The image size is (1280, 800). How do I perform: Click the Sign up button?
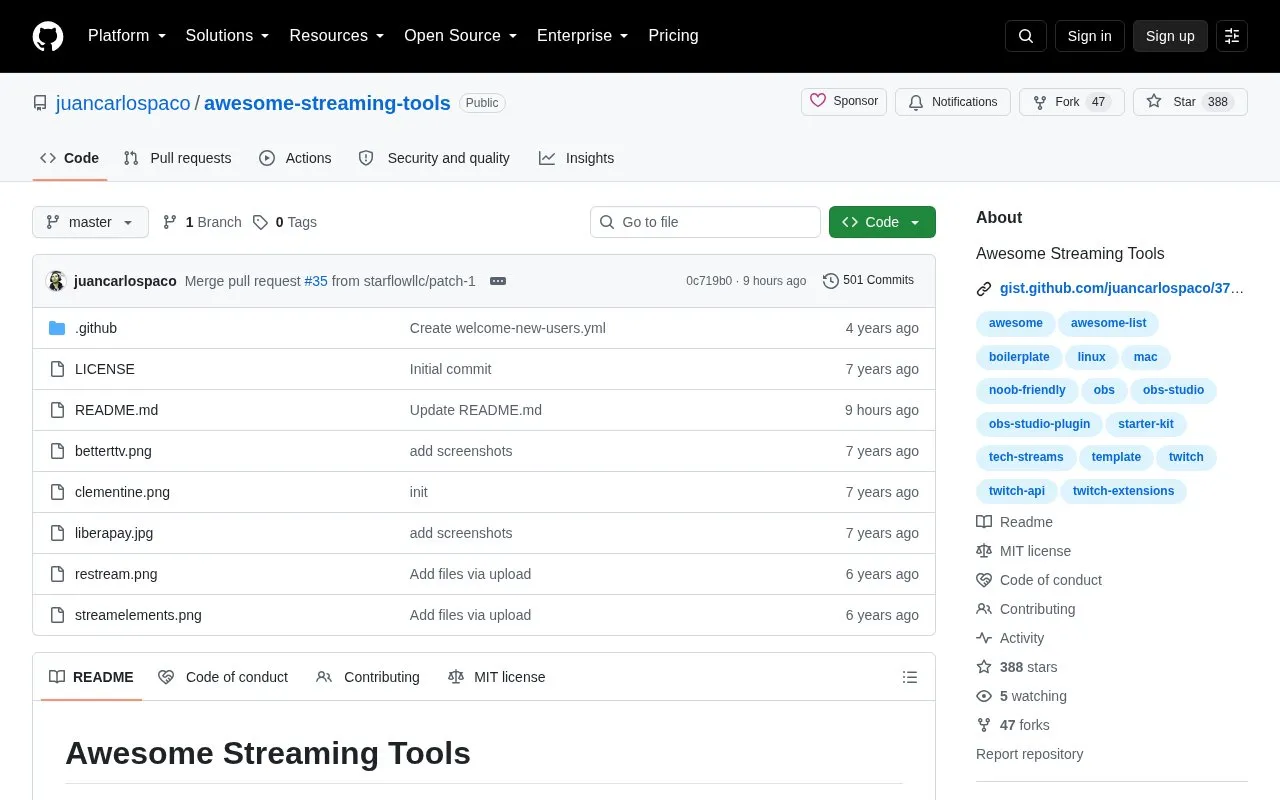(1170, 36)
